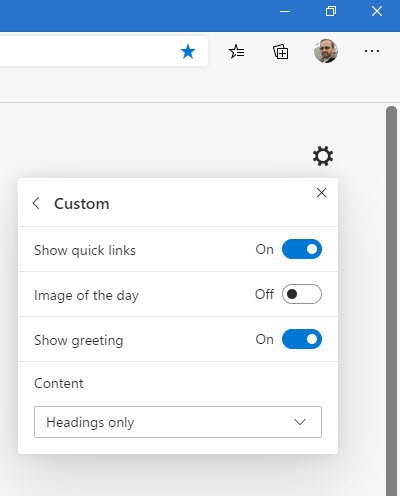Open the Favorites list icon
400x496 pixels.
pos(236,52)
